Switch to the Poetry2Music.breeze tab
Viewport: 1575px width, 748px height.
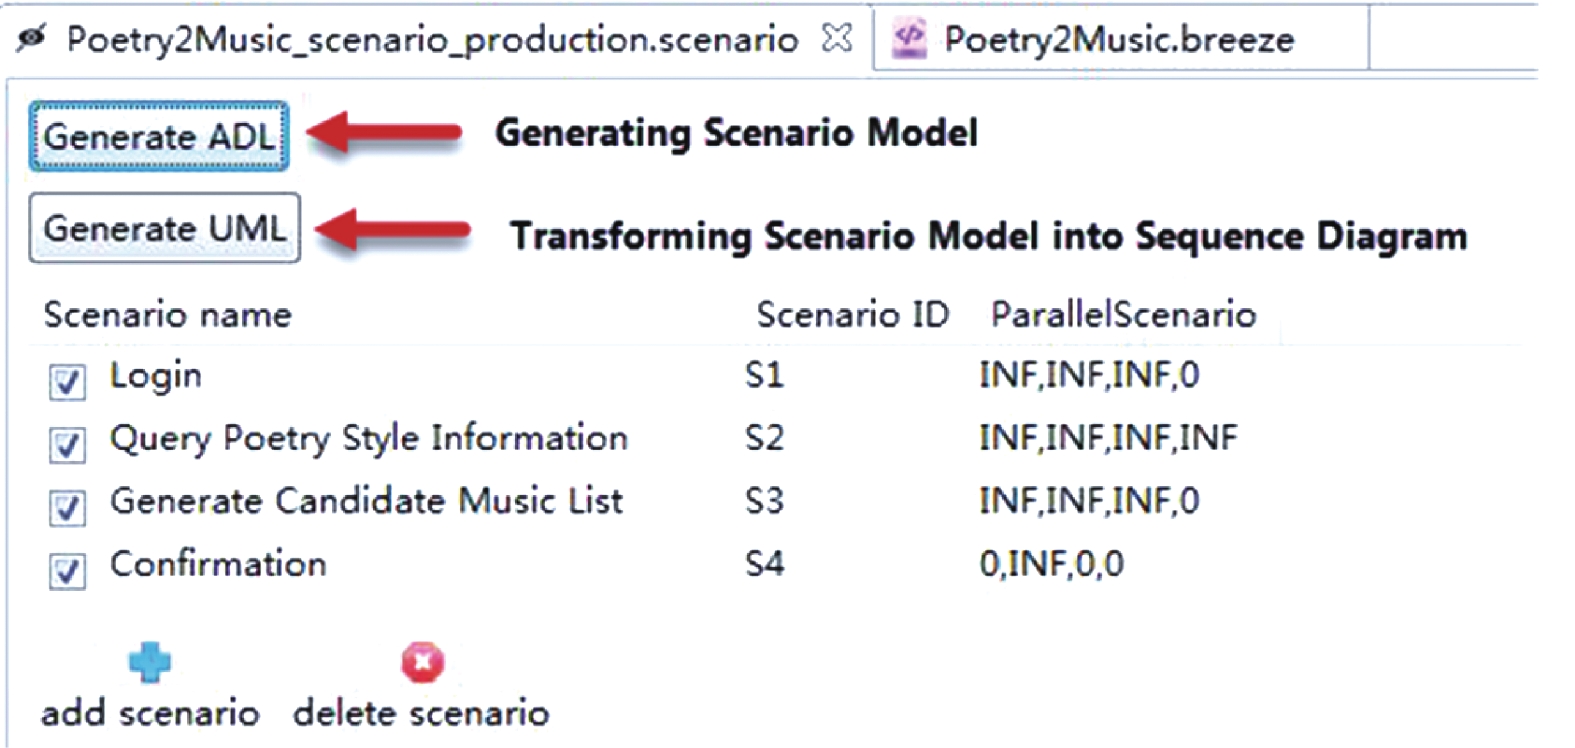tap(1118, 40)
